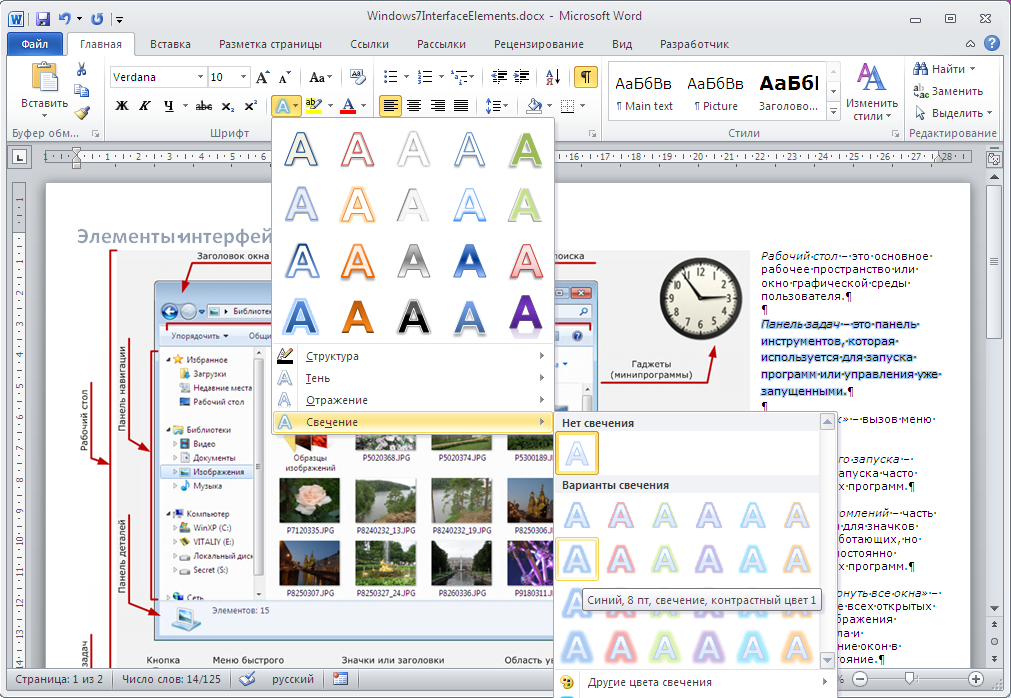Expand the Select (Выделить) dropdown
Screen dimensions: 1011x698
coord(990,113)
